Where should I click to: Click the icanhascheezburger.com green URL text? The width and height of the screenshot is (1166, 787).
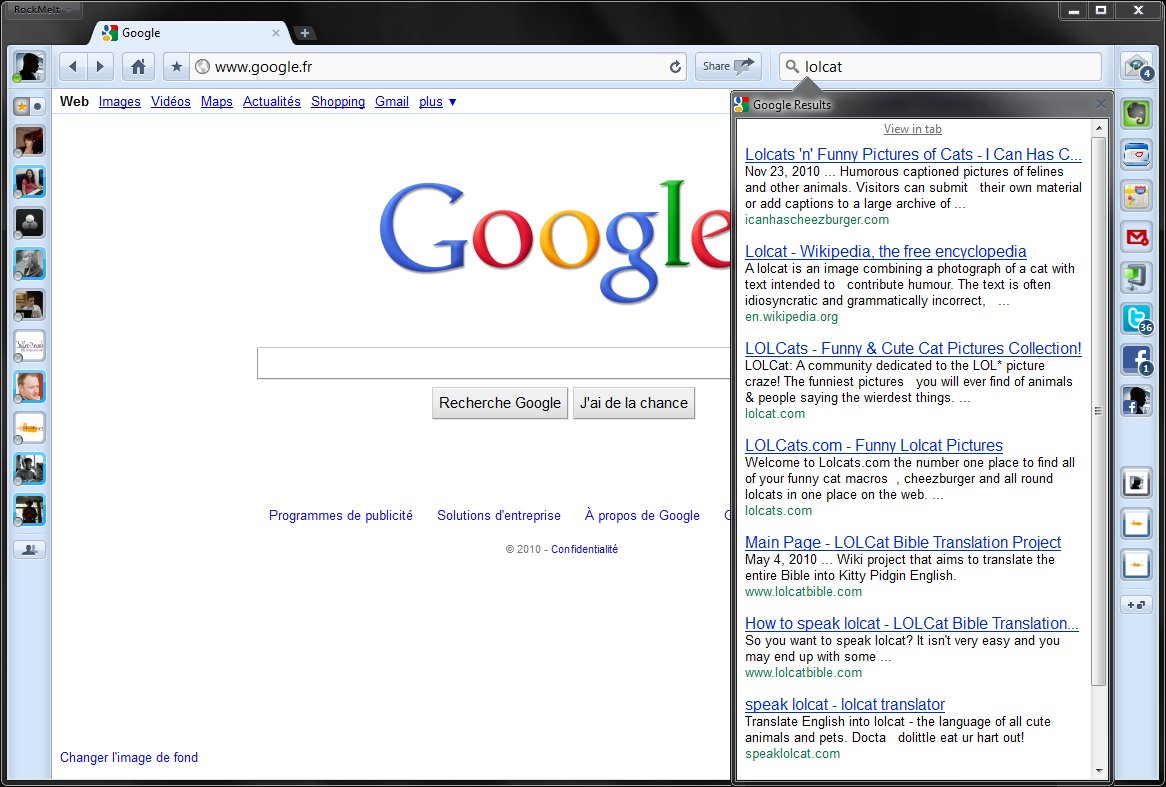817,219
